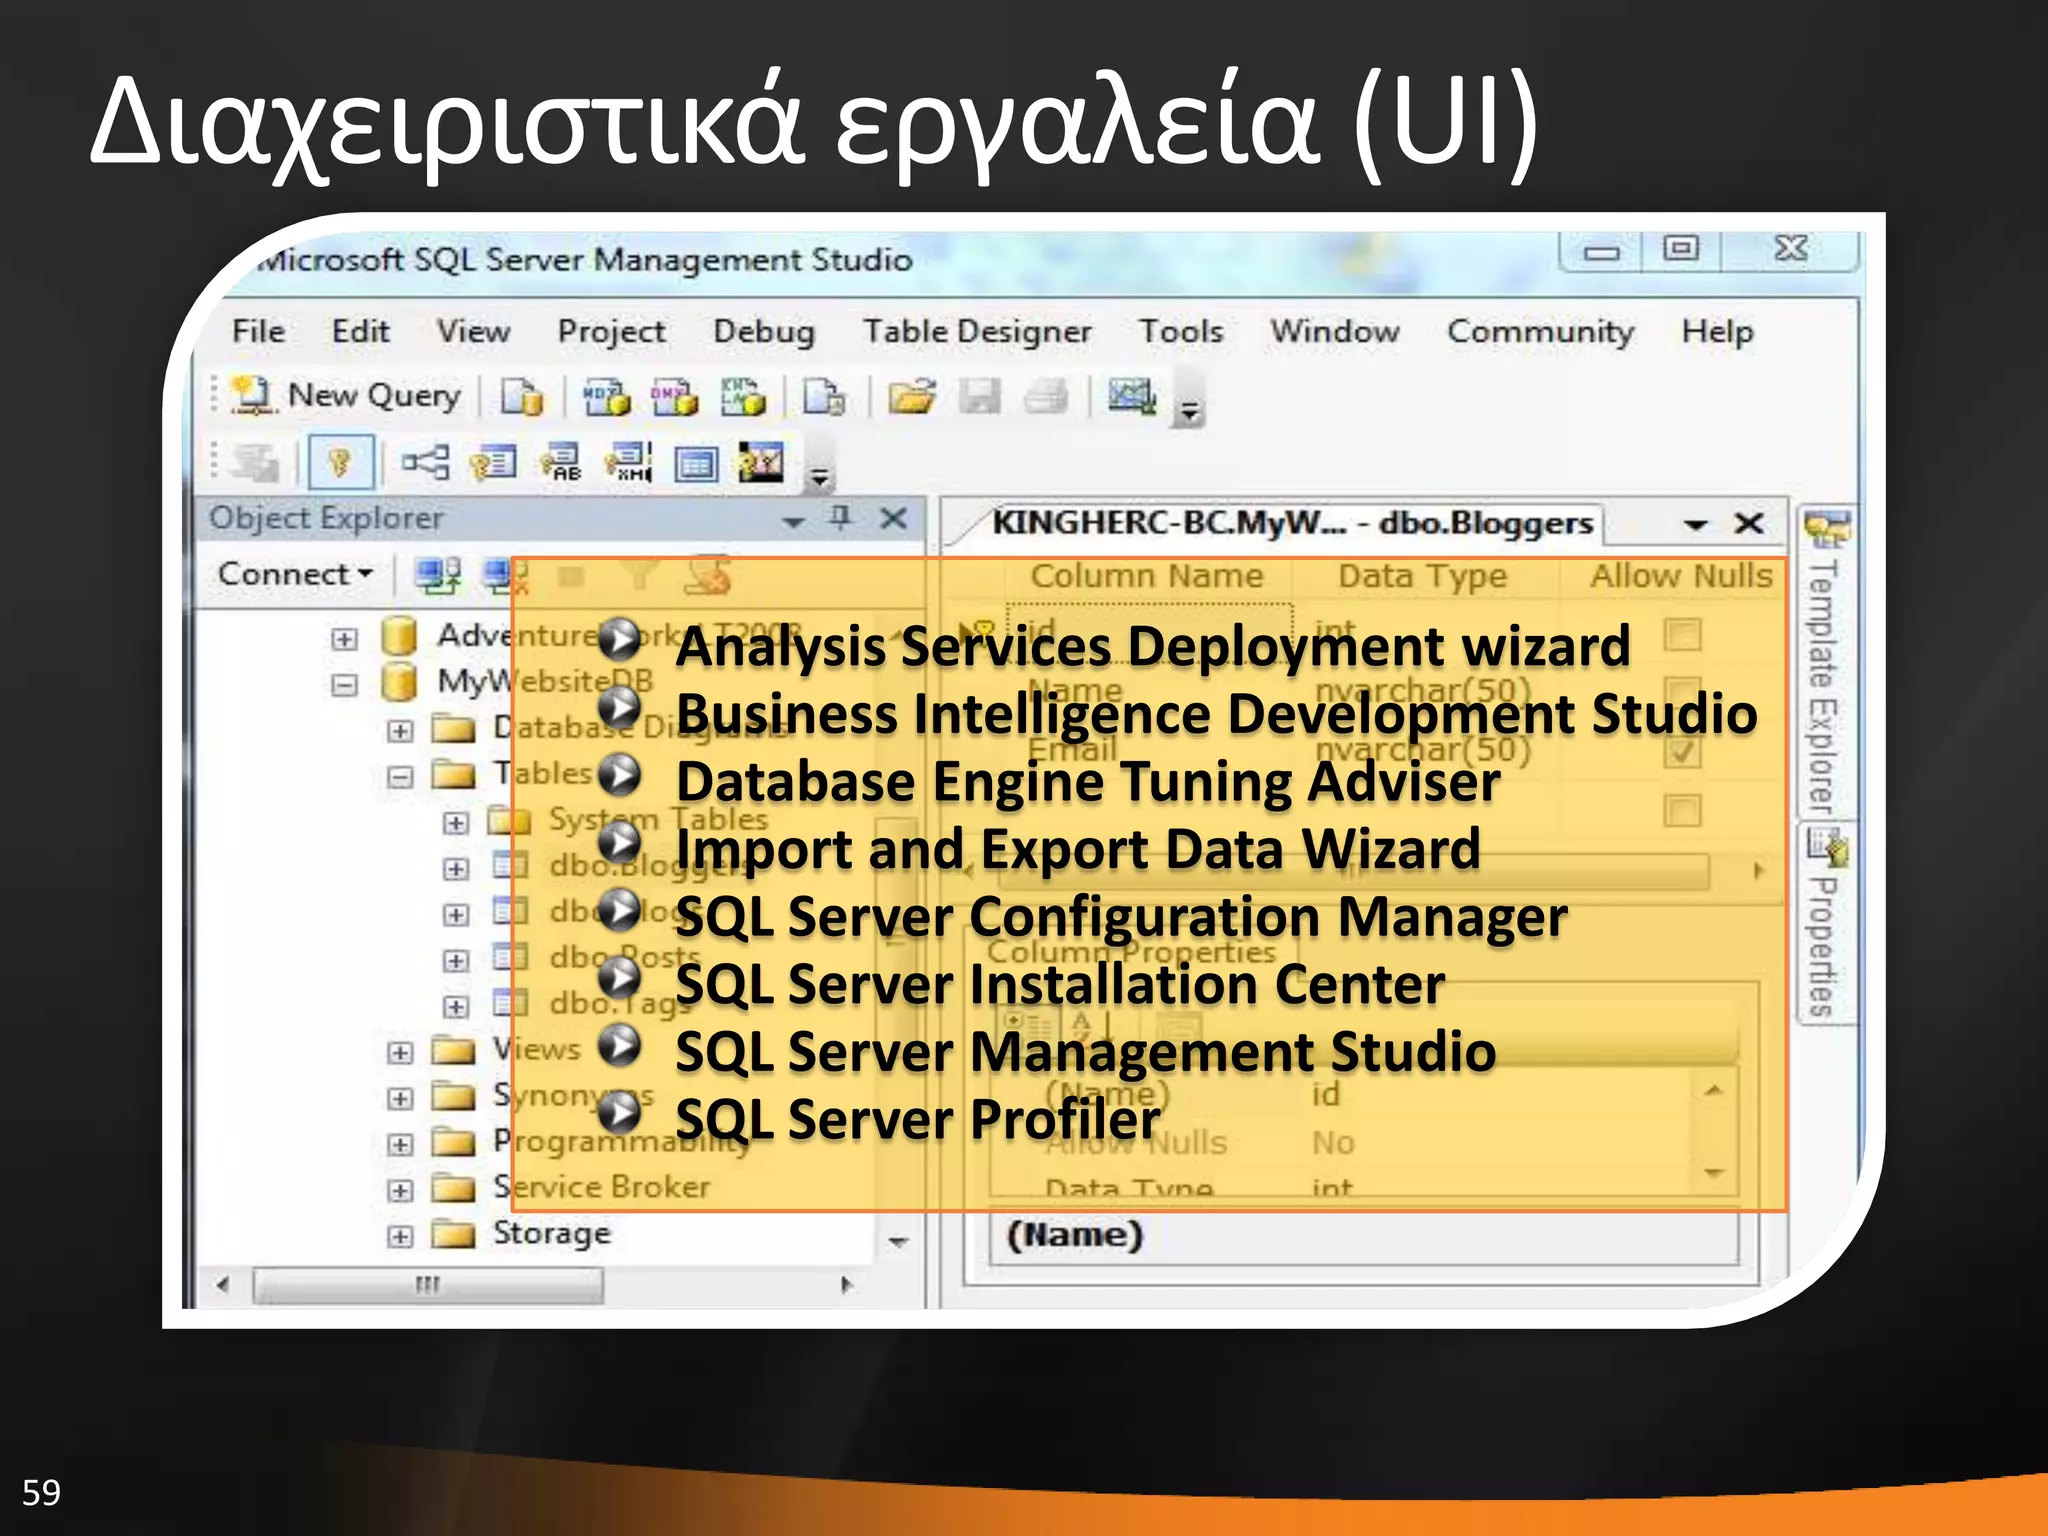Open the Project menu

click(x=611, y=331)
